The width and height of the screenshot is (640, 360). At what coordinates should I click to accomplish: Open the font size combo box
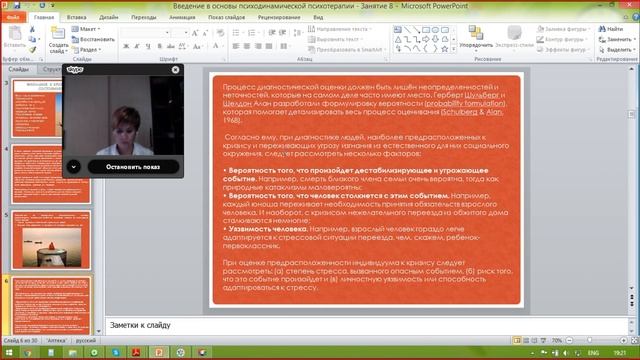180,33
